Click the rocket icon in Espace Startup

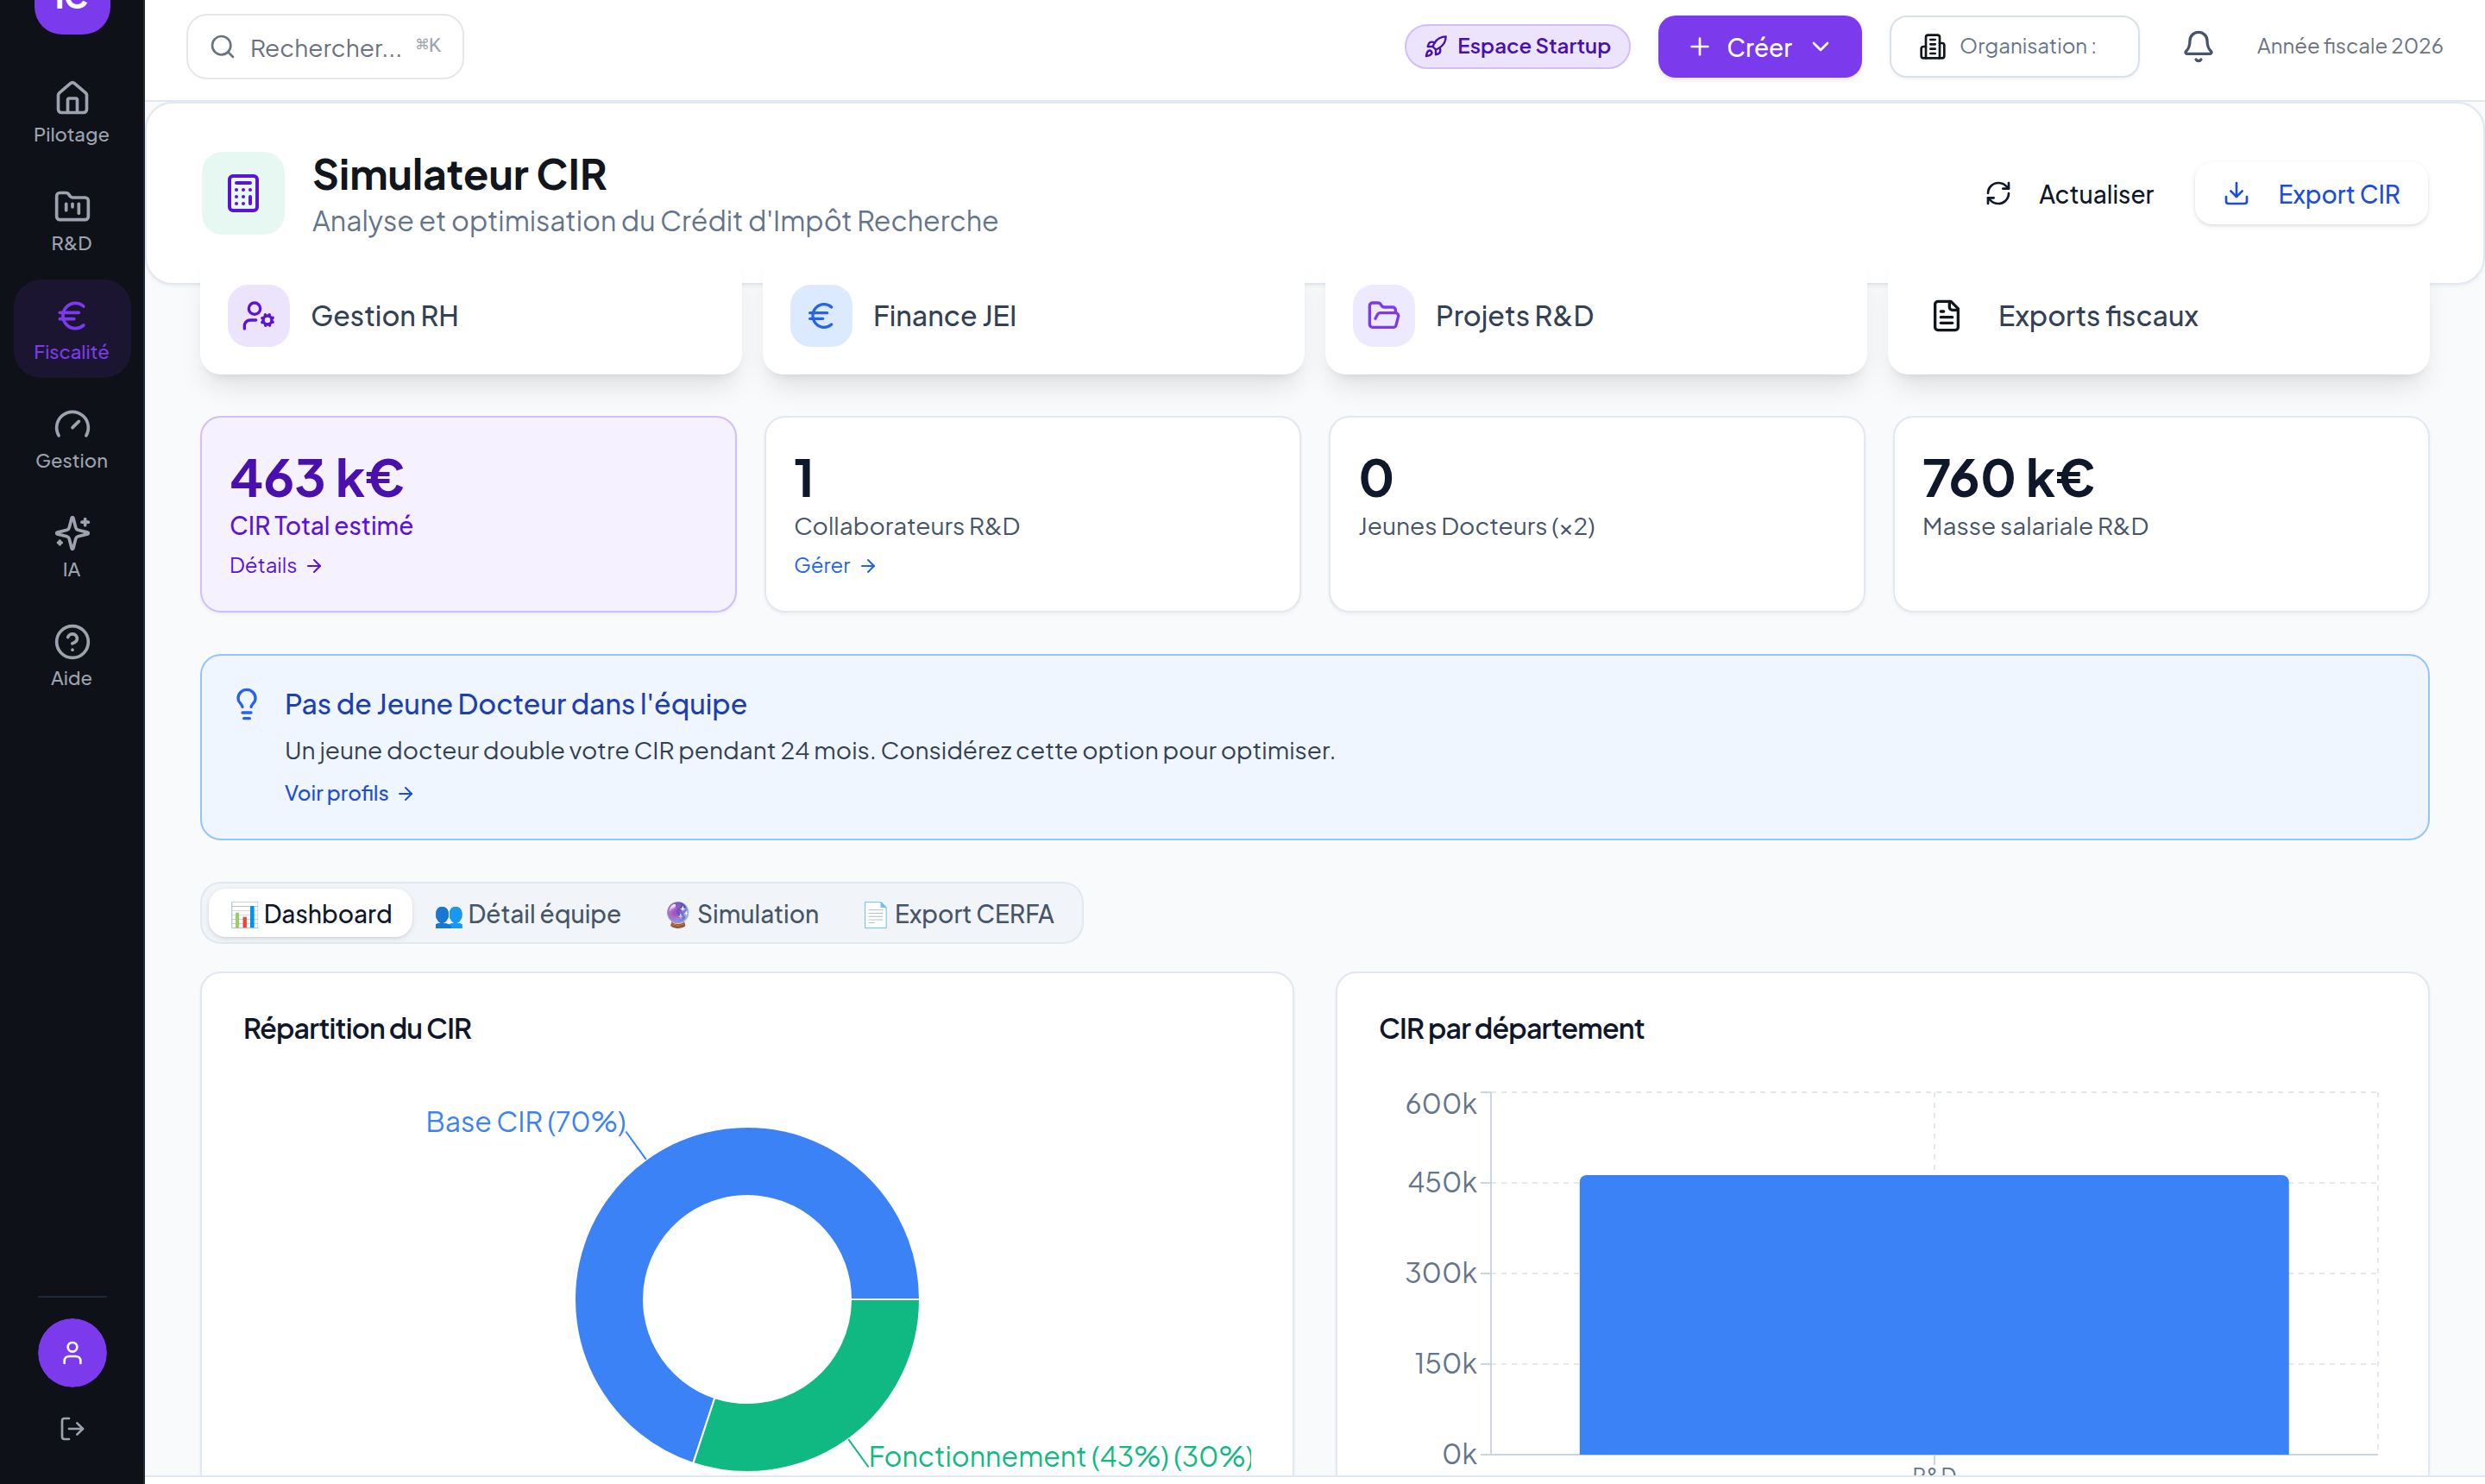[1435, 47]
